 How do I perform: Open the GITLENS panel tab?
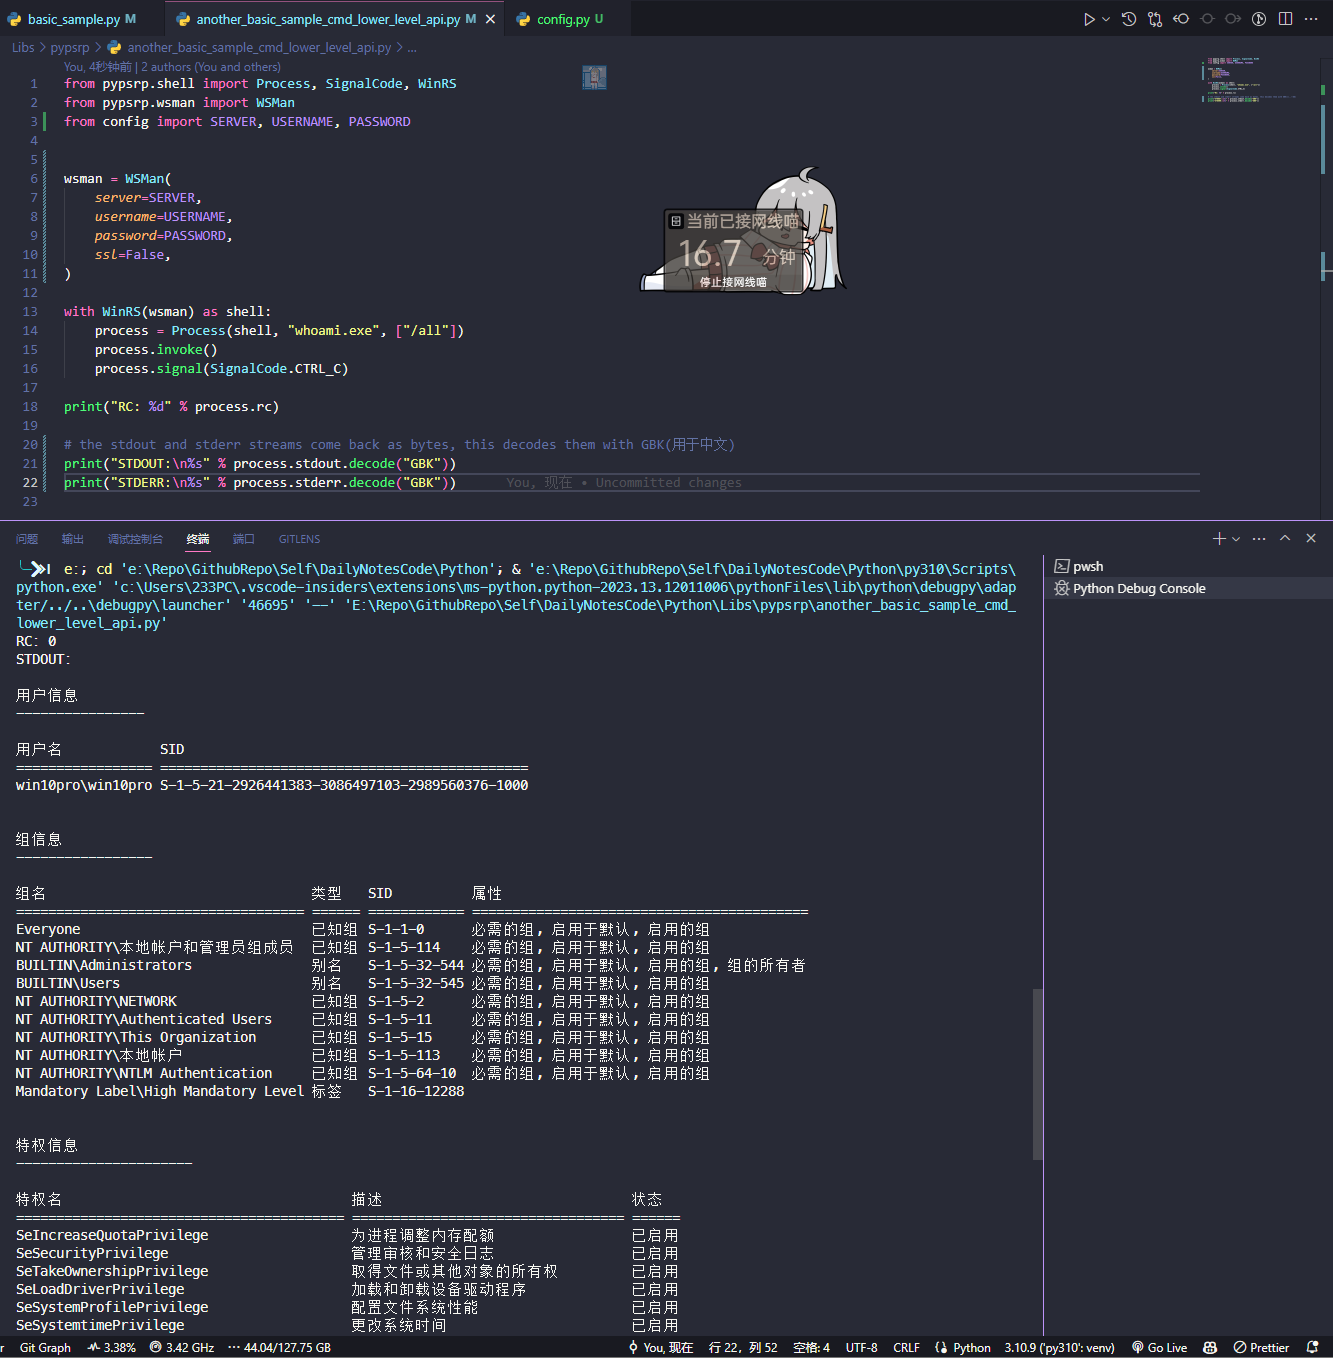tap(300, 539)
